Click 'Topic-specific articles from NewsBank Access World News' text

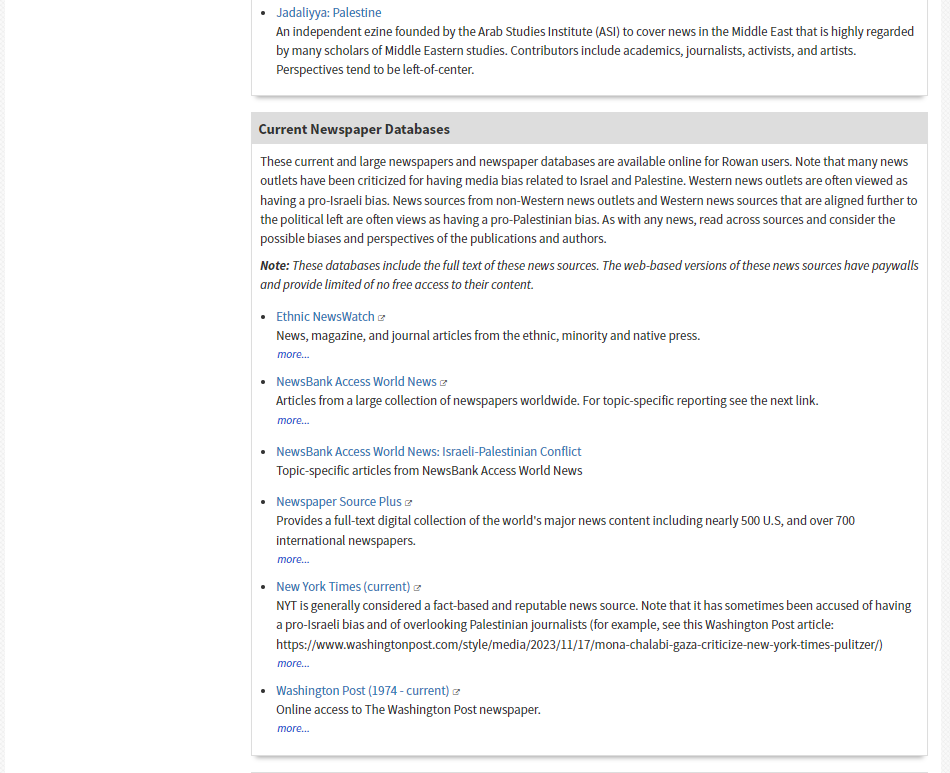coord(429,471)
